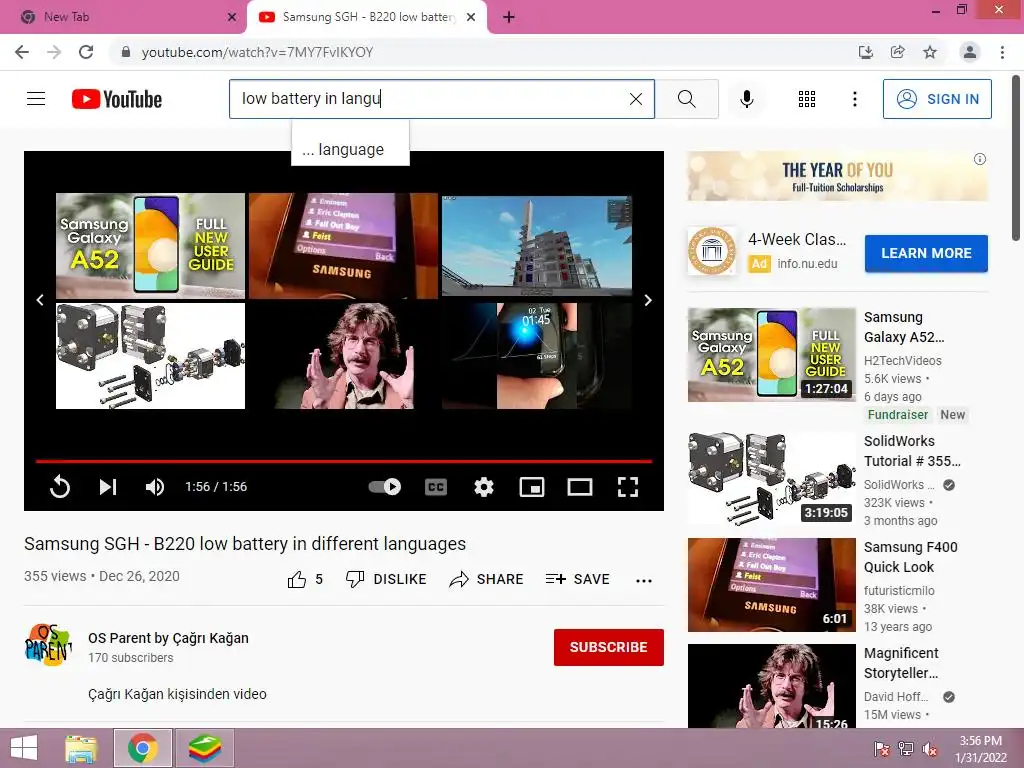Select the '... language' search suggestion

tap(350, 150)
